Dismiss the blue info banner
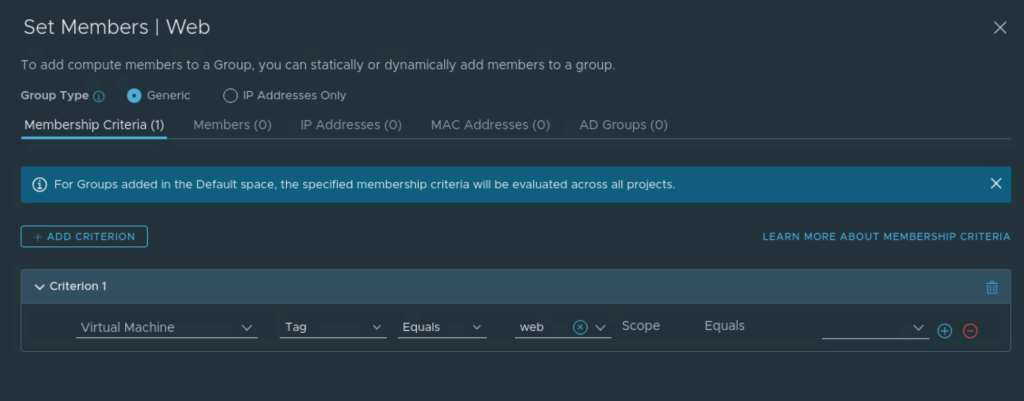This screenshot has width=1024, height=401. click(x=995, y=184)
